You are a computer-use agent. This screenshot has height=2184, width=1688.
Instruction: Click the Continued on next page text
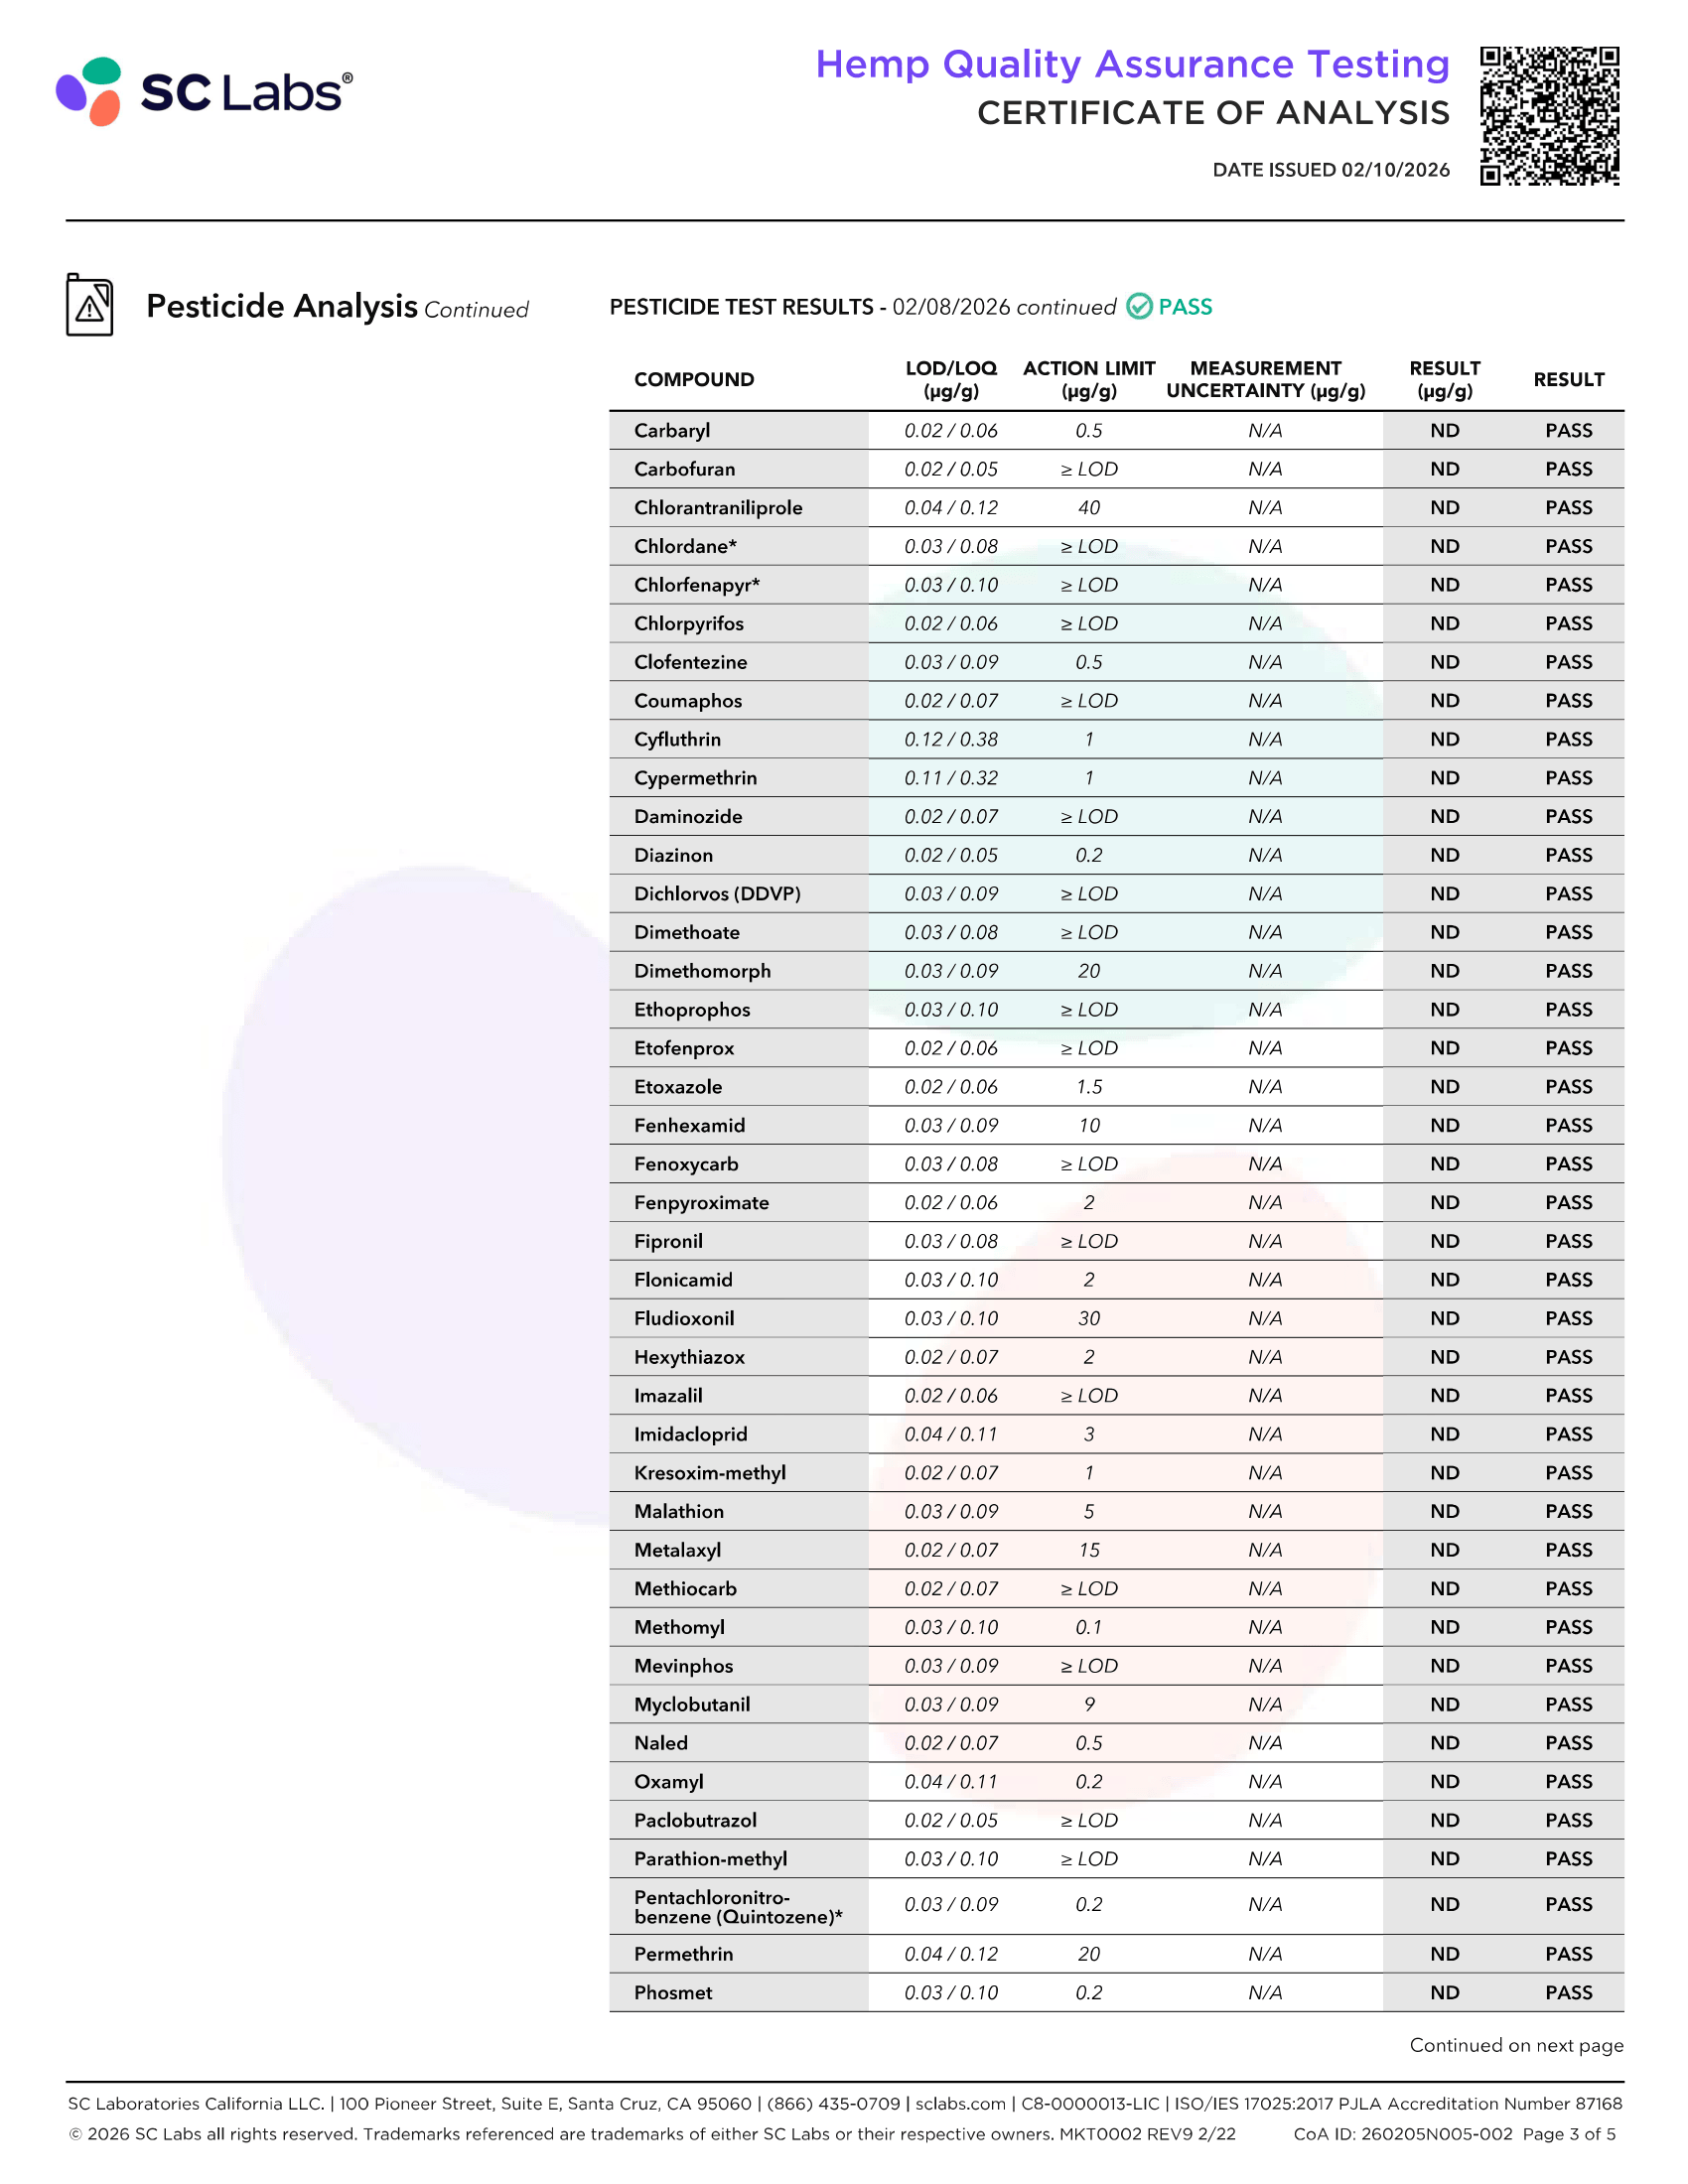pos(1516,2046)
